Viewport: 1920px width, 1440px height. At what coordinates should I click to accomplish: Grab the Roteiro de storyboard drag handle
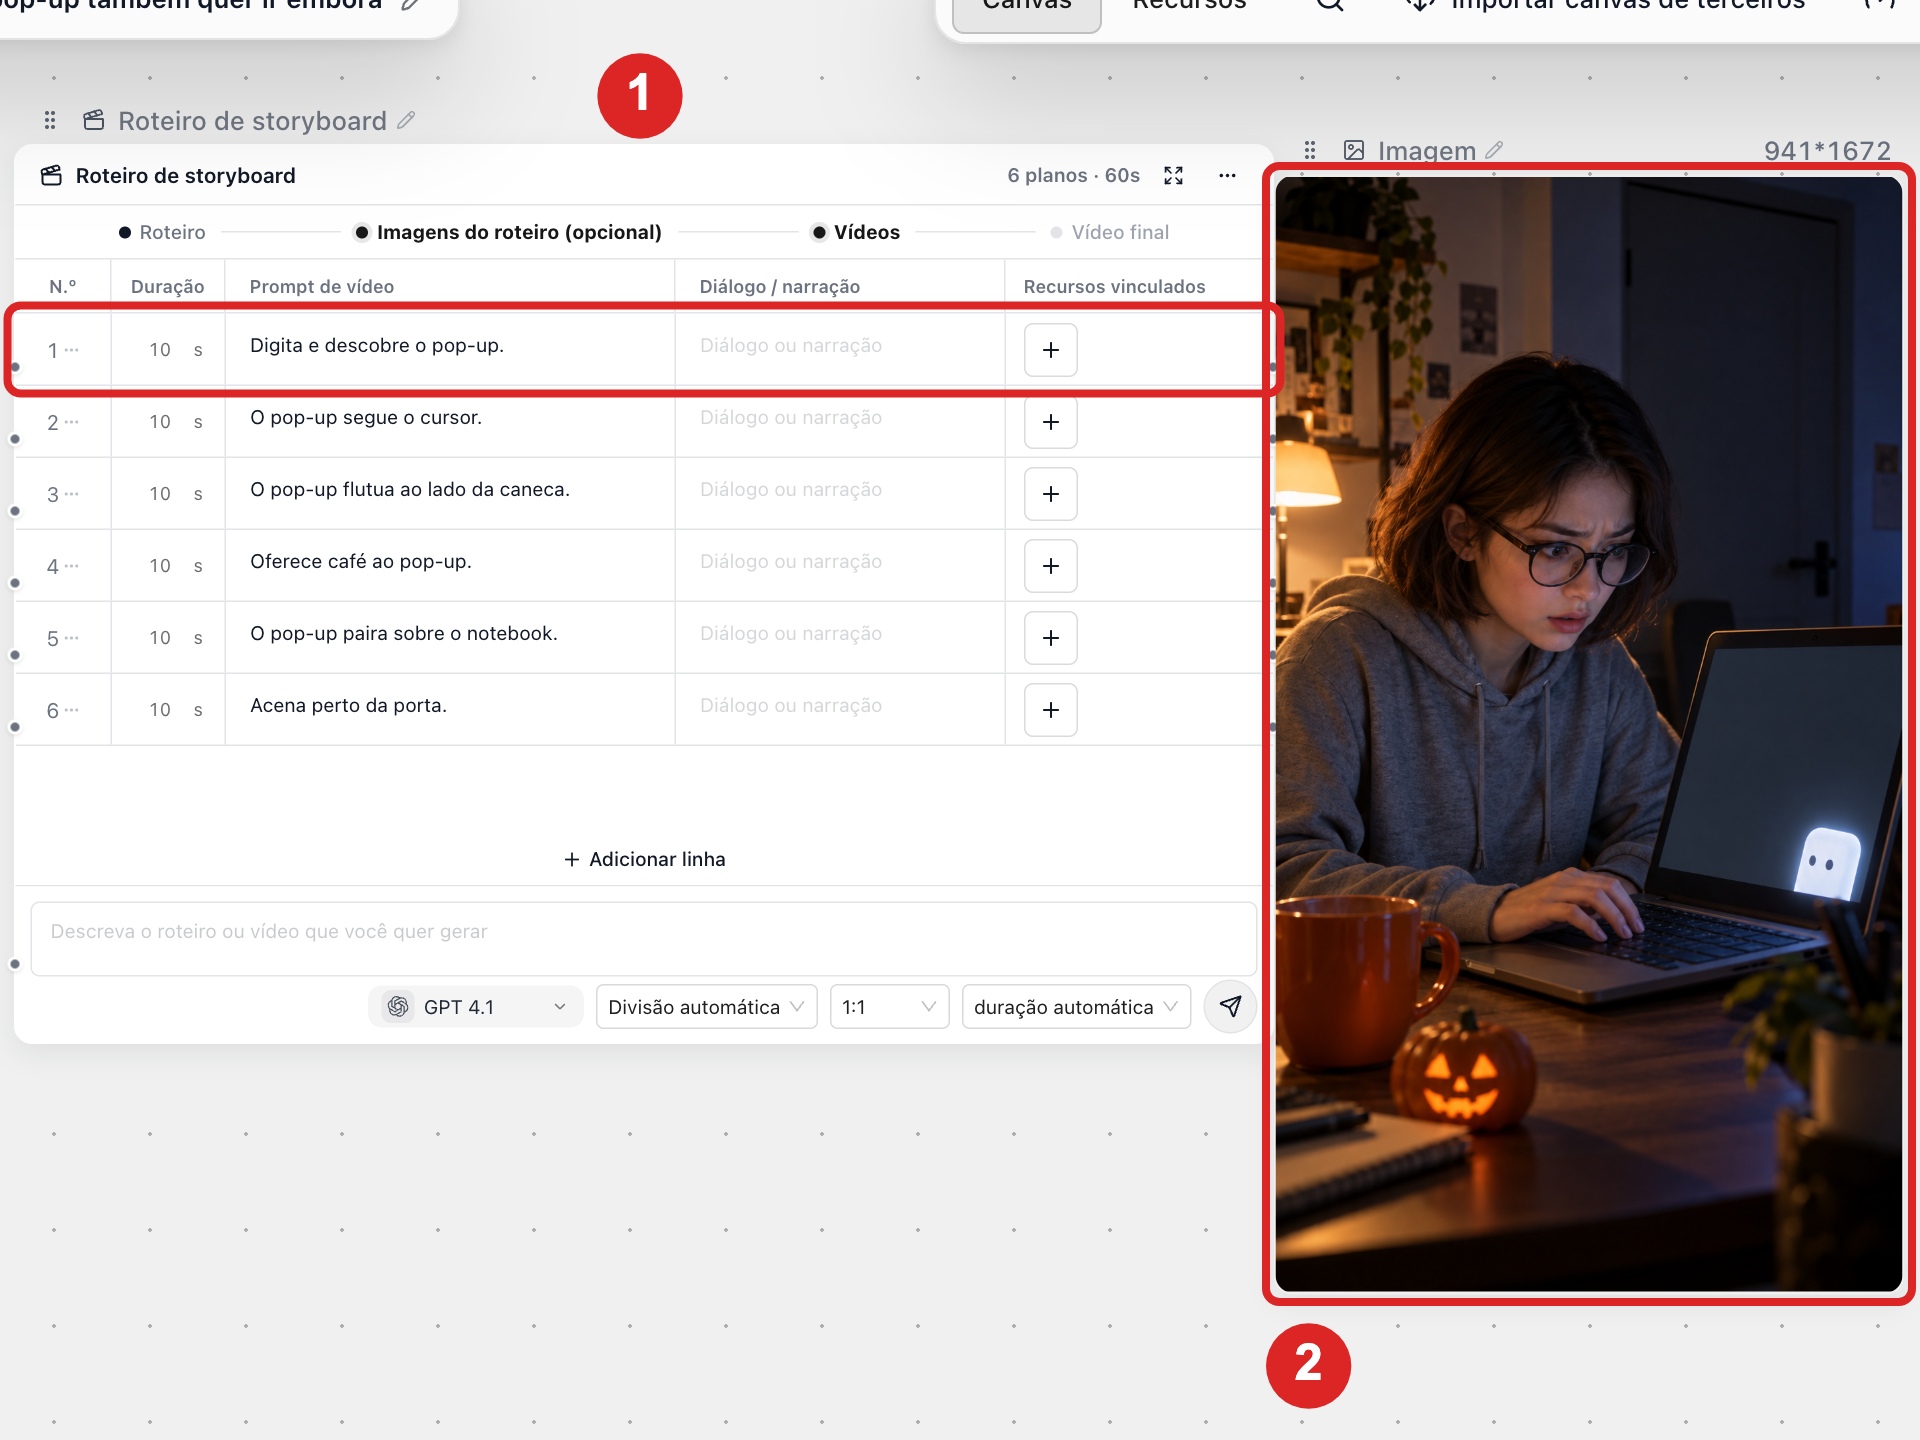50,121
